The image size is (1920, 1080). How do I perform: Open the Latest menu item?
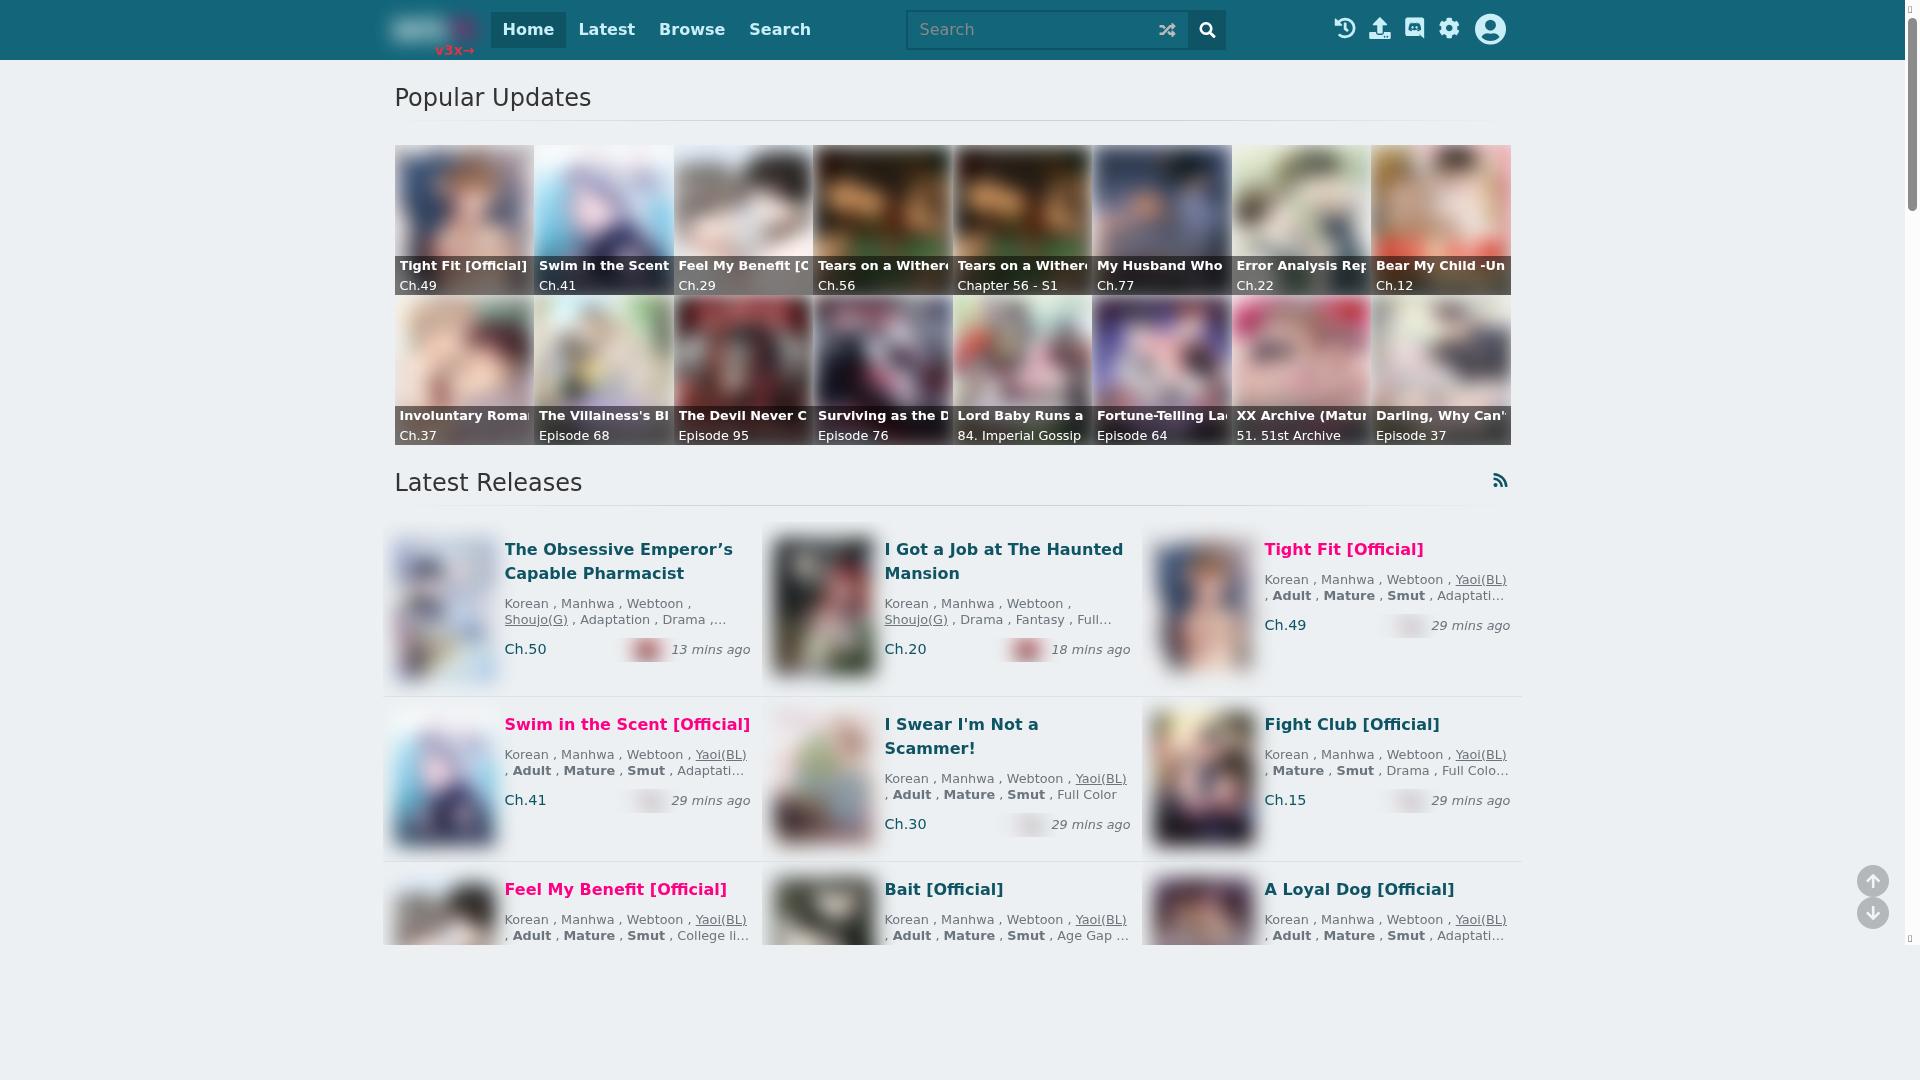click(606, 30)
